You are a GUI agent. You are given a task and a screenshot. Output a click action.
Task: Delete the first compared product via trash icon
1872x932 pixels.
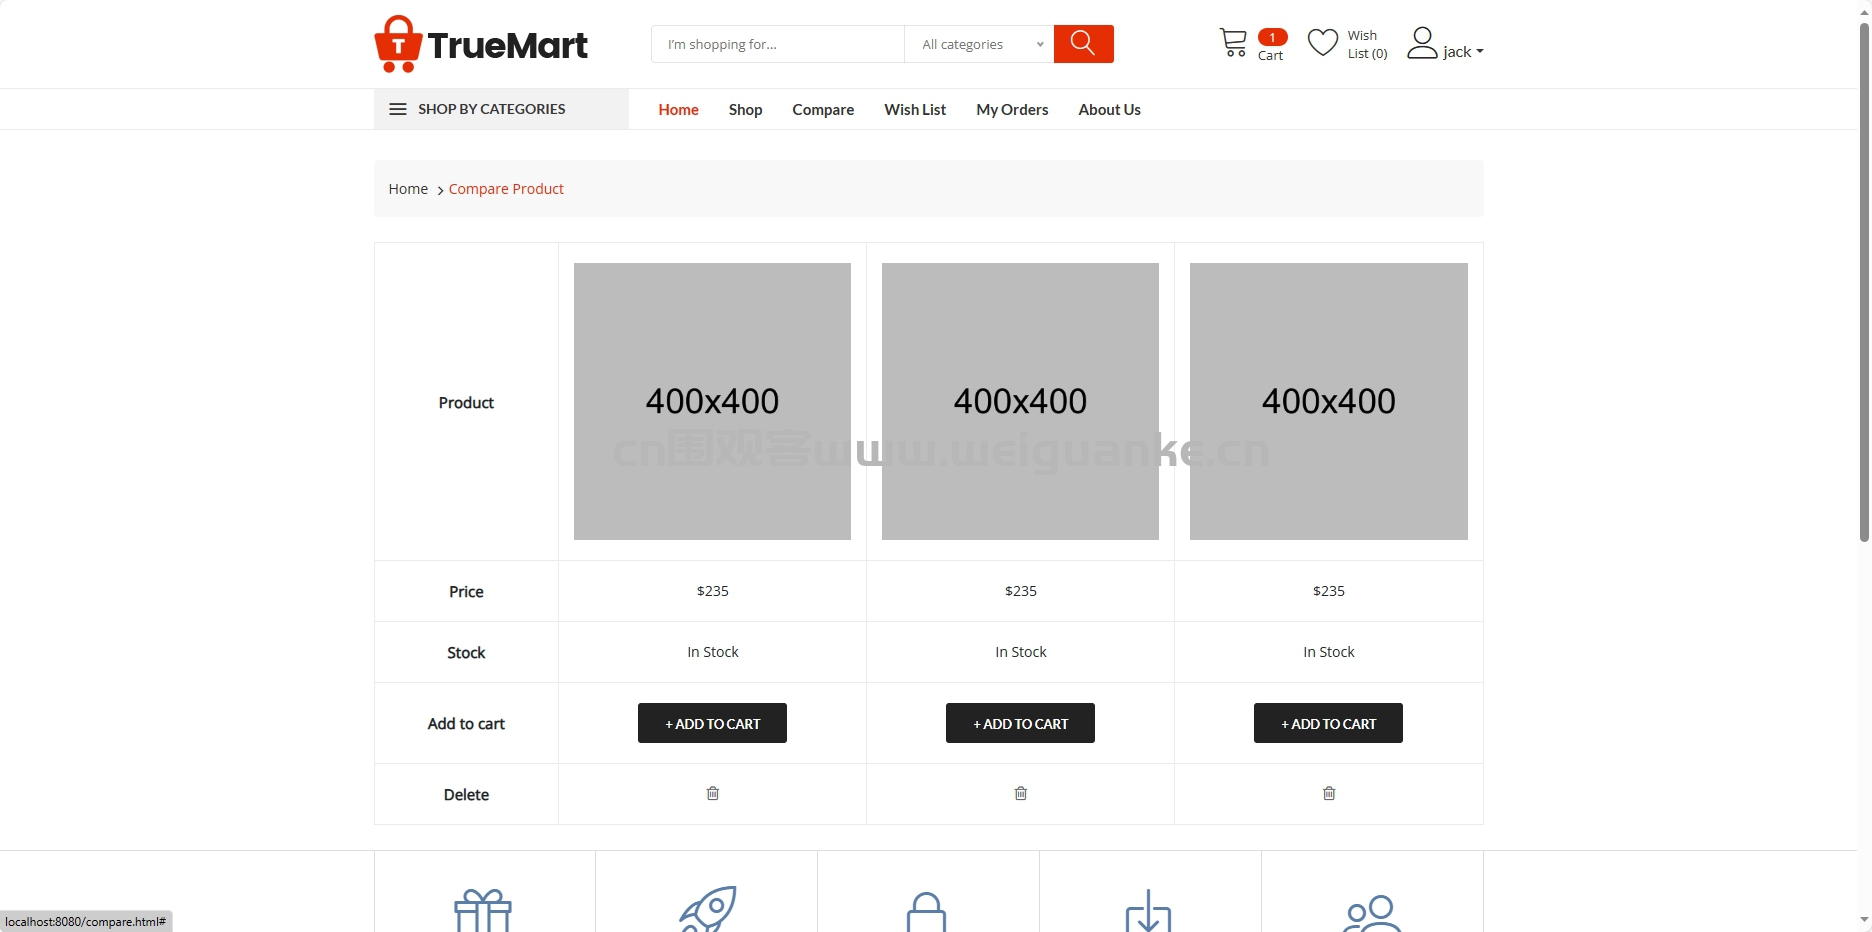713,793
